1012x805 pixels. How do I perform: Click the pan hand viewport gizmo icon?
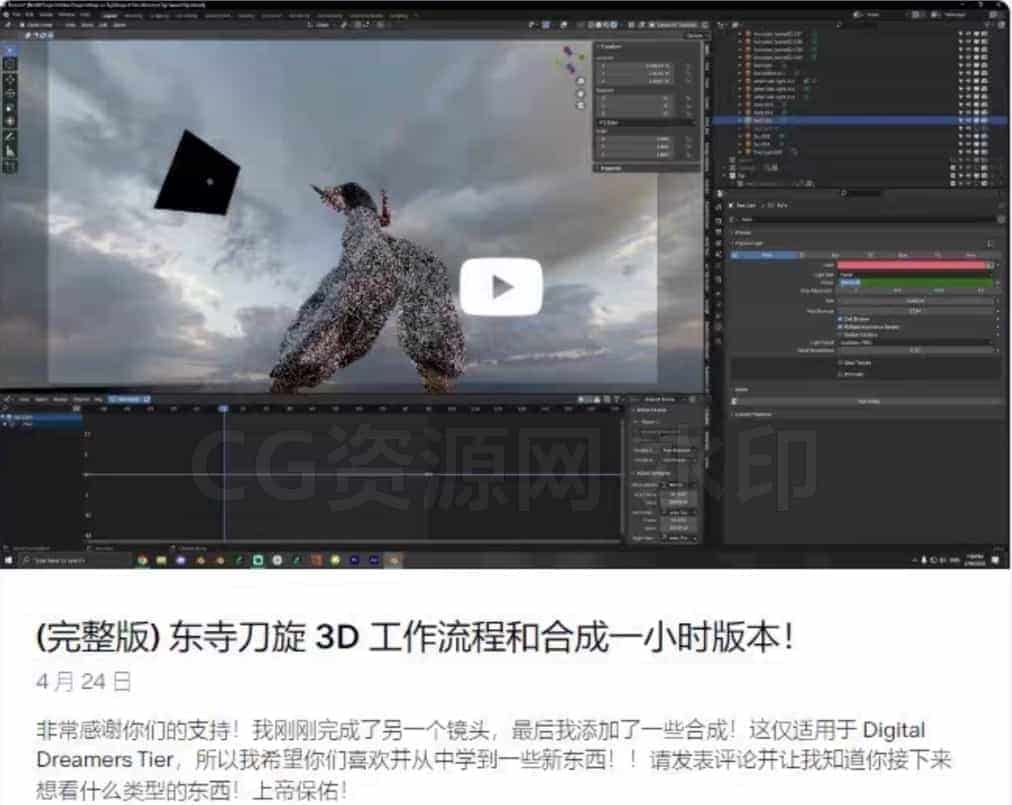[x=580, y=94]
